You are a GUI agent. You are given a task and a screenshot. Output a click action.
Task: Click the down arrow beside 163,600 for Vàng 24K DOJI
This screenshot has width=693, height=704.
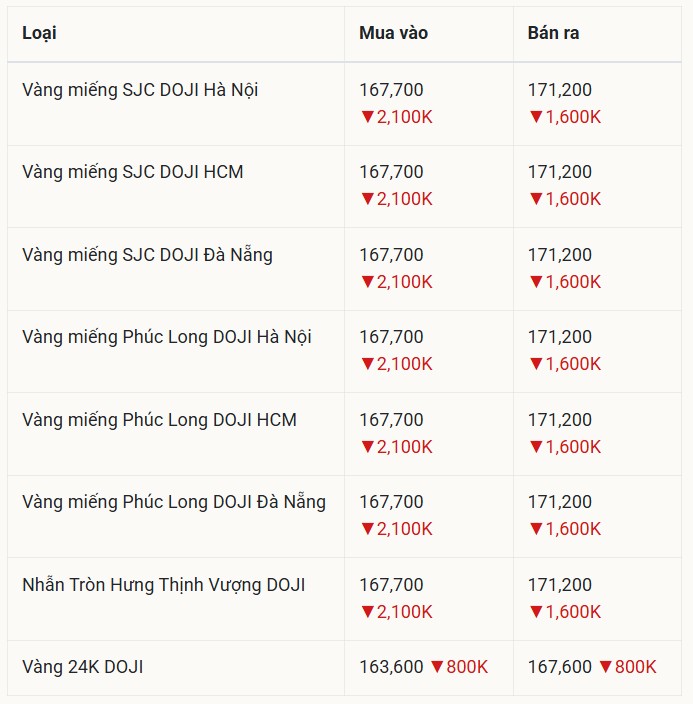pos(436,667)
